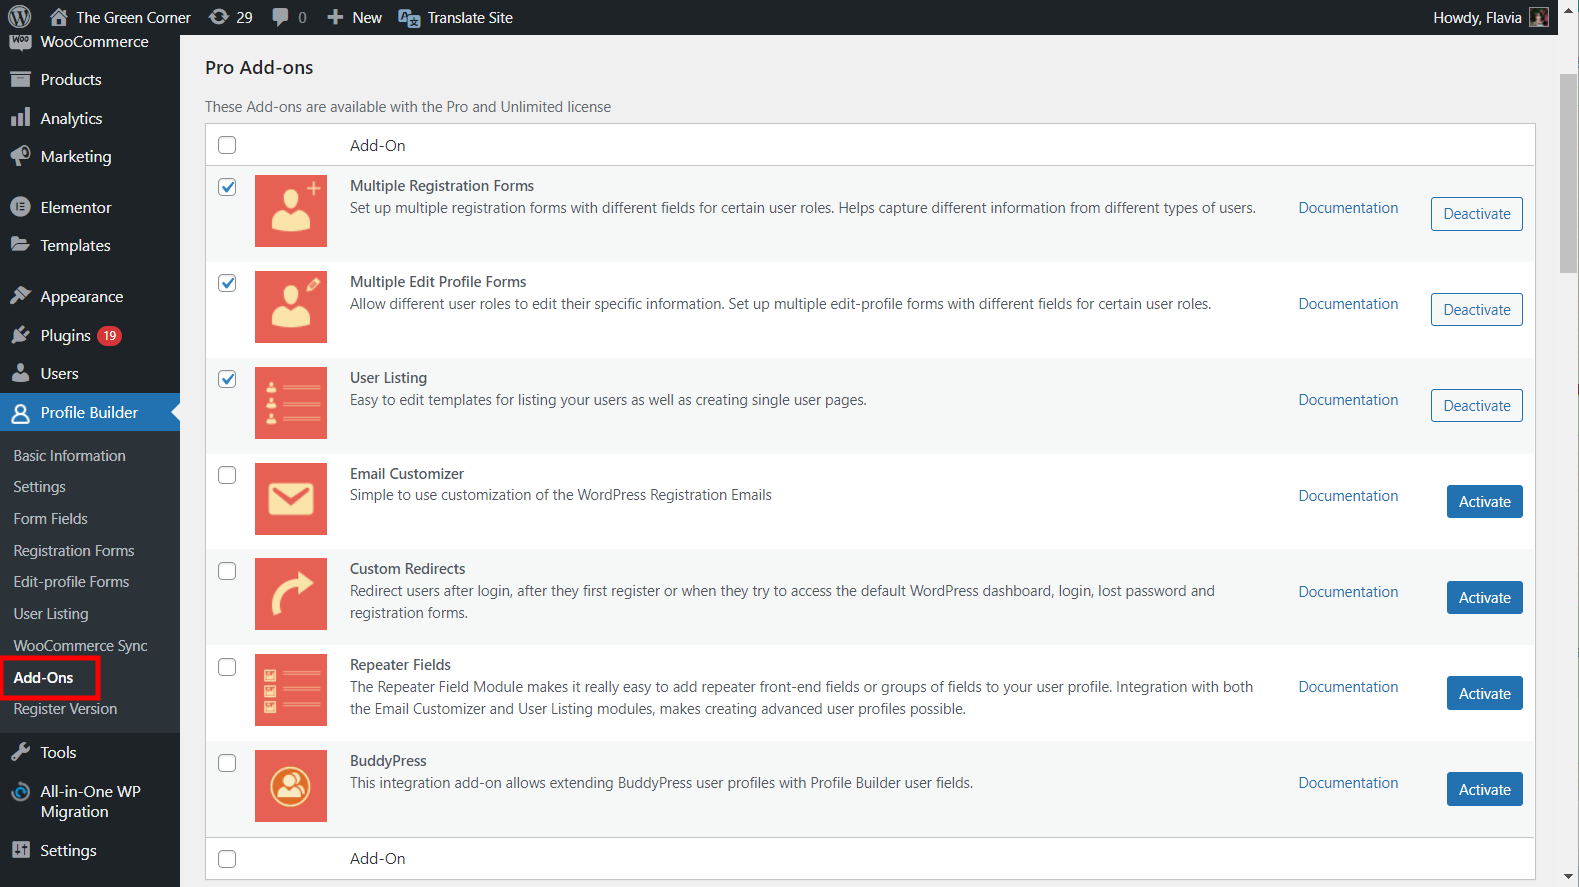Image resolution: width=1579 pixels, height=887 pixels.
Task: Uncheck the Multiple Registration Forms checkbox
Action: [x=228, y=187]
